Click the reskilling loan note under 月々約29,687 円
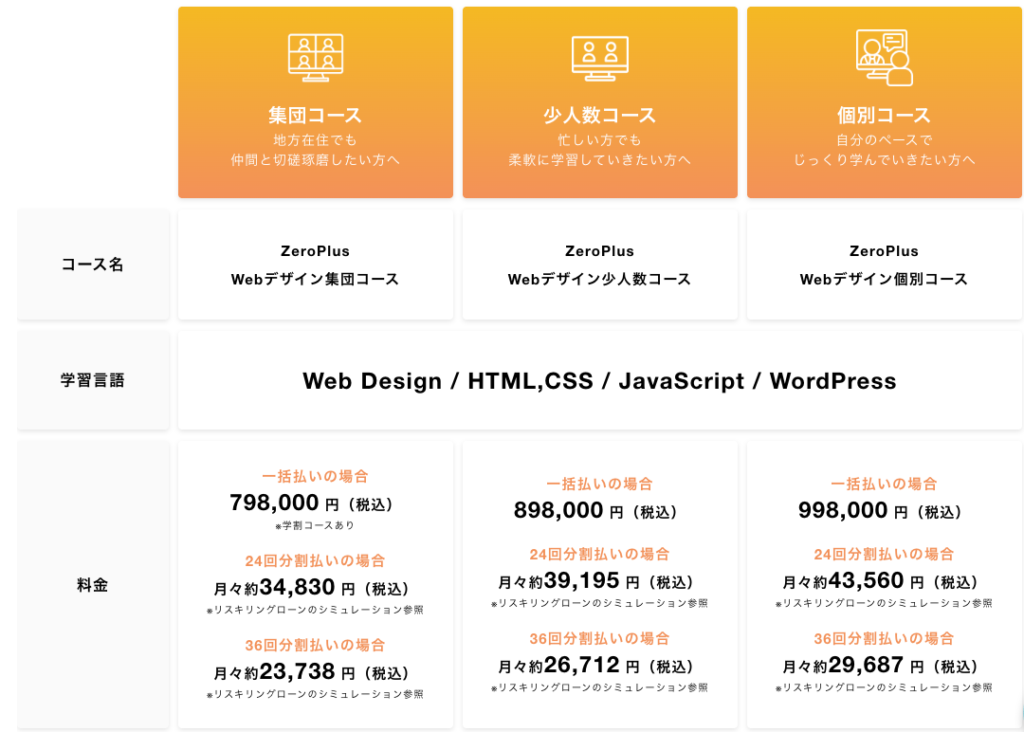Image resolution: width=1024 pixels, height=732 pixels. coord(884,688)
